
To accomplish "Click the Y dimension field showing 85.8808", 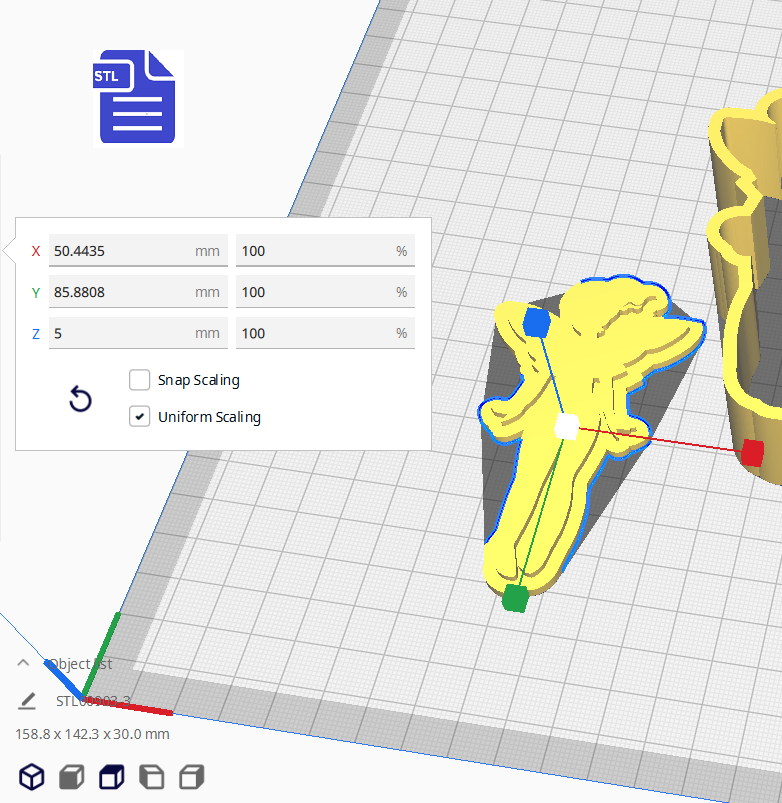I will click(120, 292).
